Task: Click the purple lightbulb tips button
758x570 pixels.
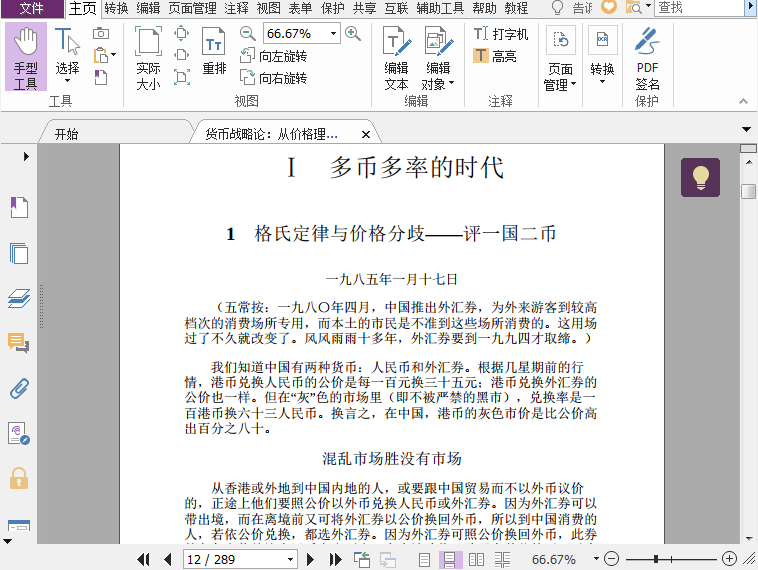Action: click(x=700, y=177)
